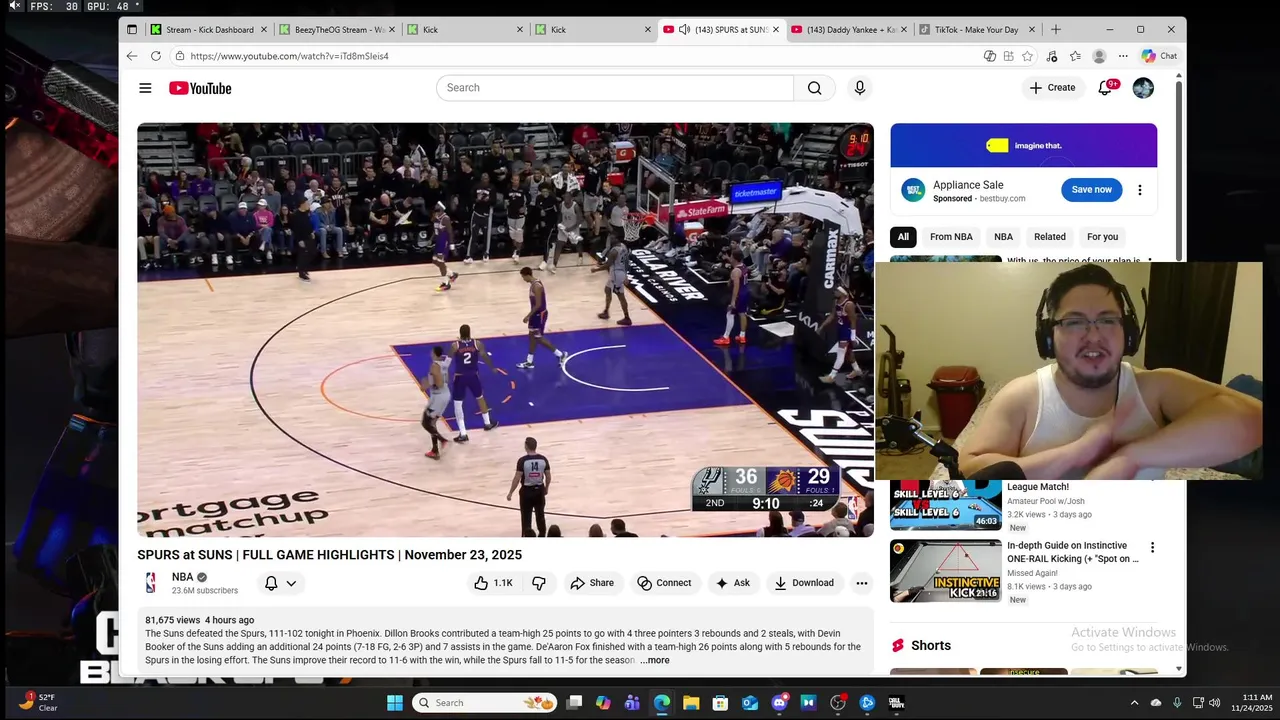This screenshot has height=720, width=1280.
Task: Open Microsoft Store from taskbar
Action: coord(720,703)
